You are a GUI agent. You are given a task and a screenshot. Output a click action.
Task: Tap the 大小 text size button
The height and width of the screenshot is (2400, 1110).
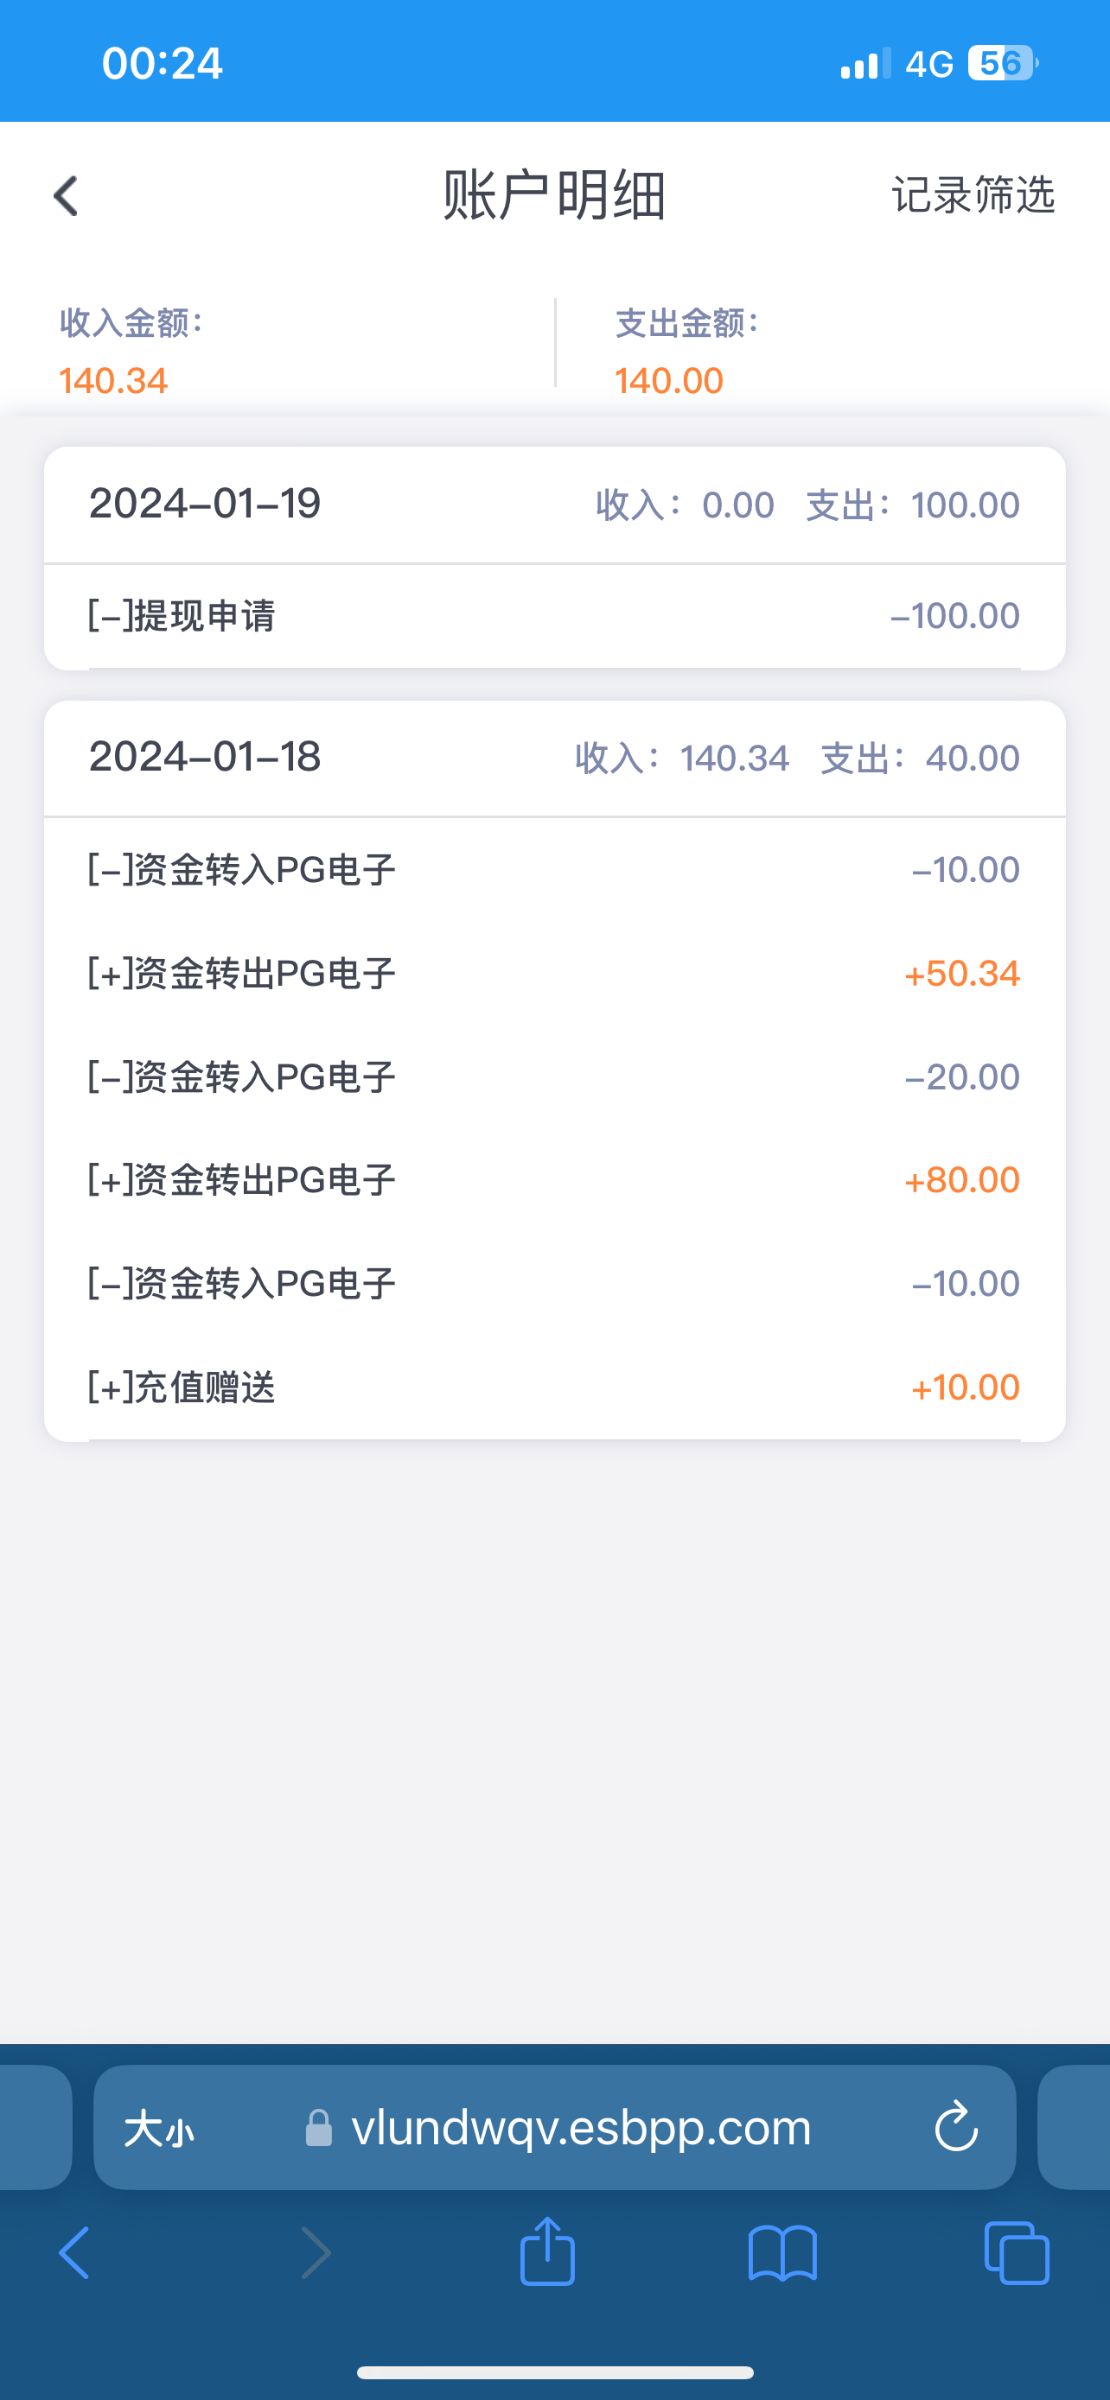point(159,2128)
